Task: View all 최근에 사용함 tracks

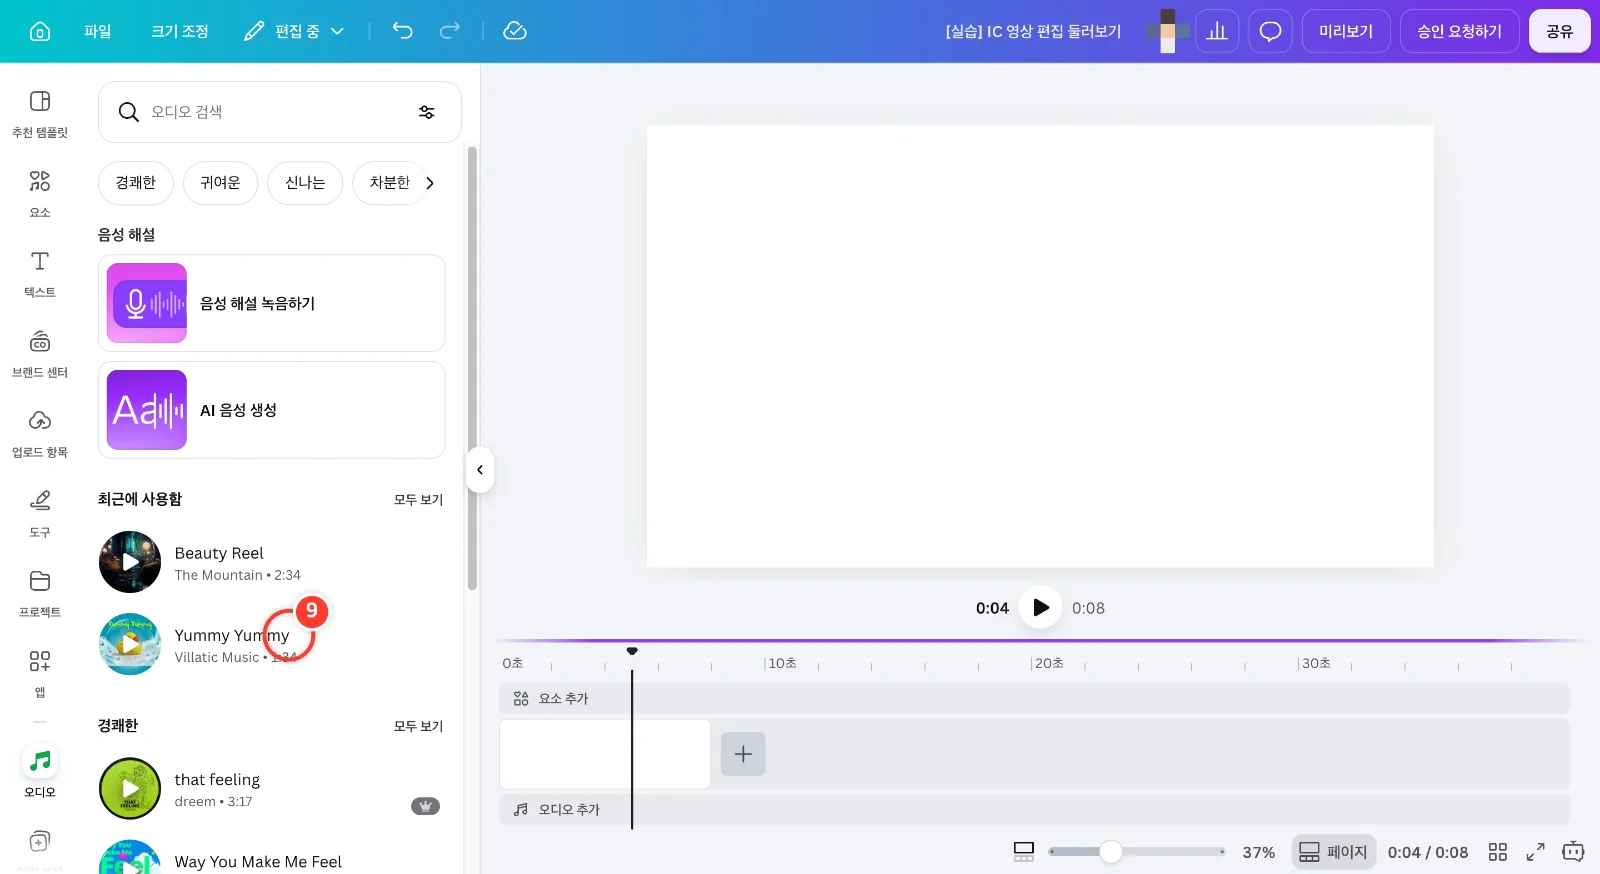Action: (418, 499)
